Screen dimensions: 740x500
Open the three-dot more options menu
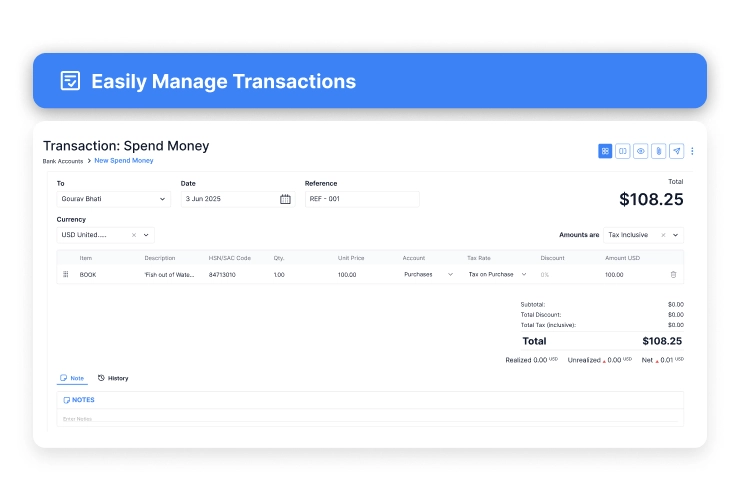coord(692,151)
